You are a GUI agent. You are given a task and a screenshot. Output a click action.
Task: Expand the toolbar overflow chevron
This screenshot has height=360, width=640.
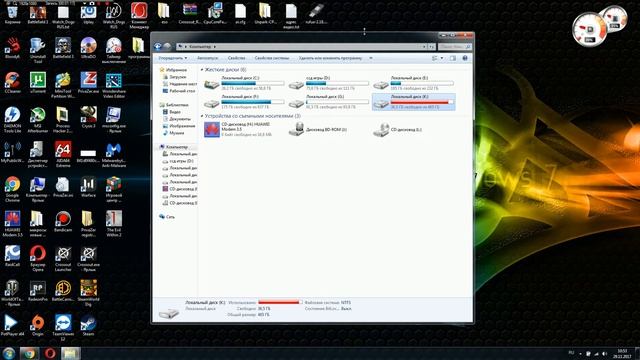371,58
